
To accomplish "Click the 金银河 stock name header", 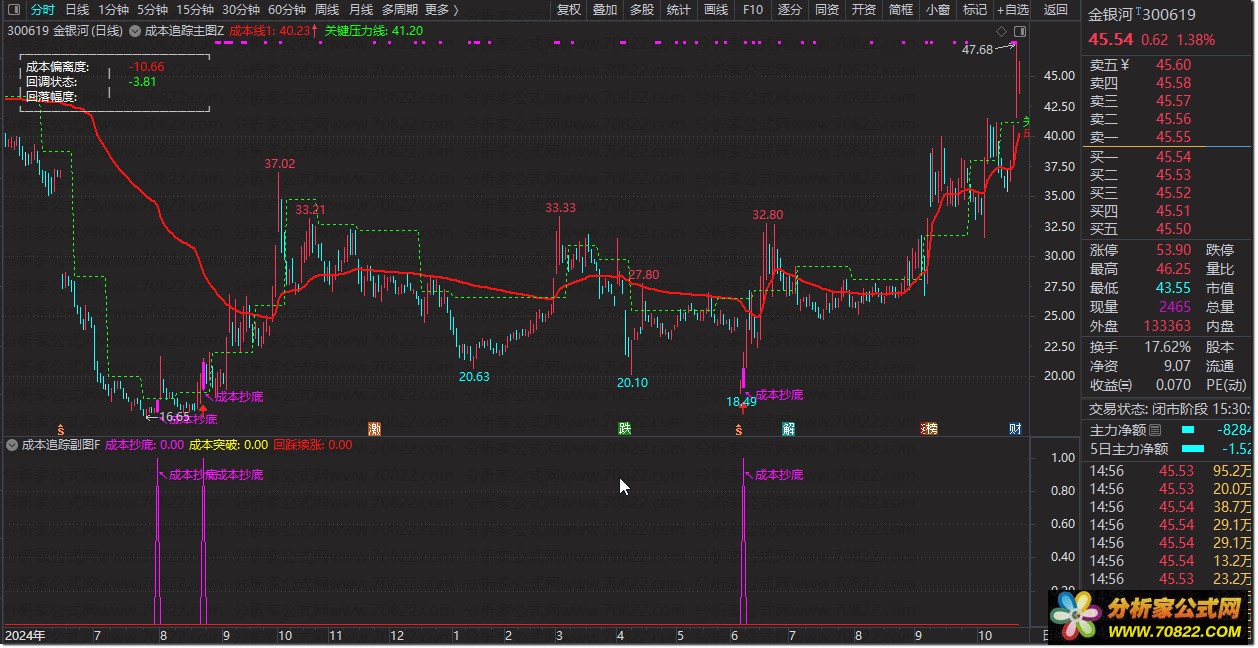I will tap(1111, 15).
